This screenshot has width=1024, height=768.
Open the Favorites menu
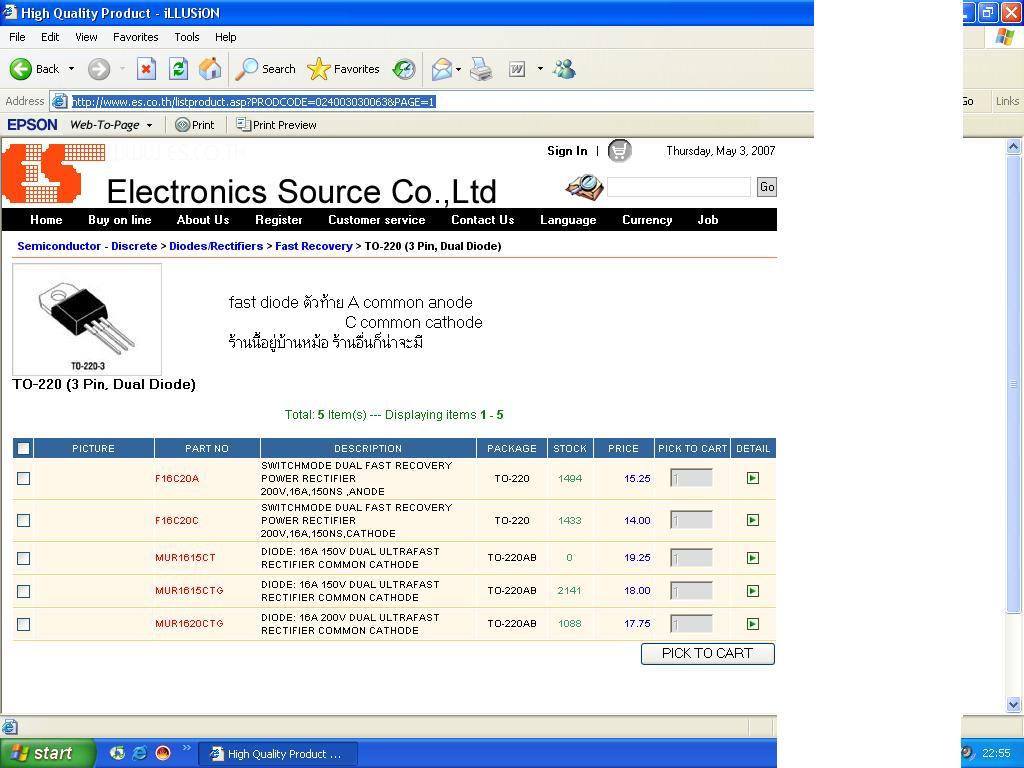(136, 37)
